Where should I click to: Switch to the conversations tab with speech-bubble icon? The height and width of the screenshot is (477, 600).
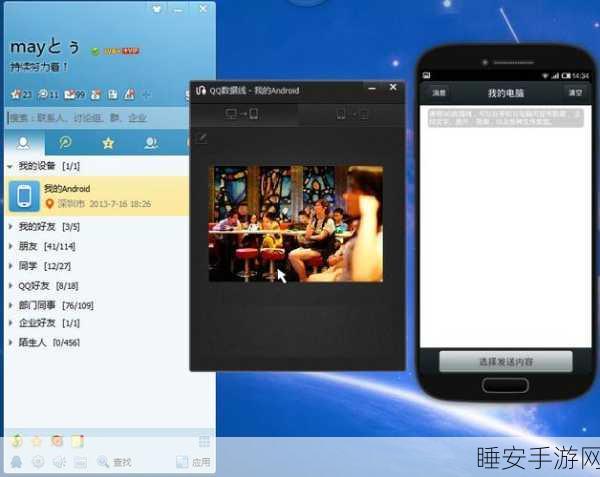click(x=65, y=143)
